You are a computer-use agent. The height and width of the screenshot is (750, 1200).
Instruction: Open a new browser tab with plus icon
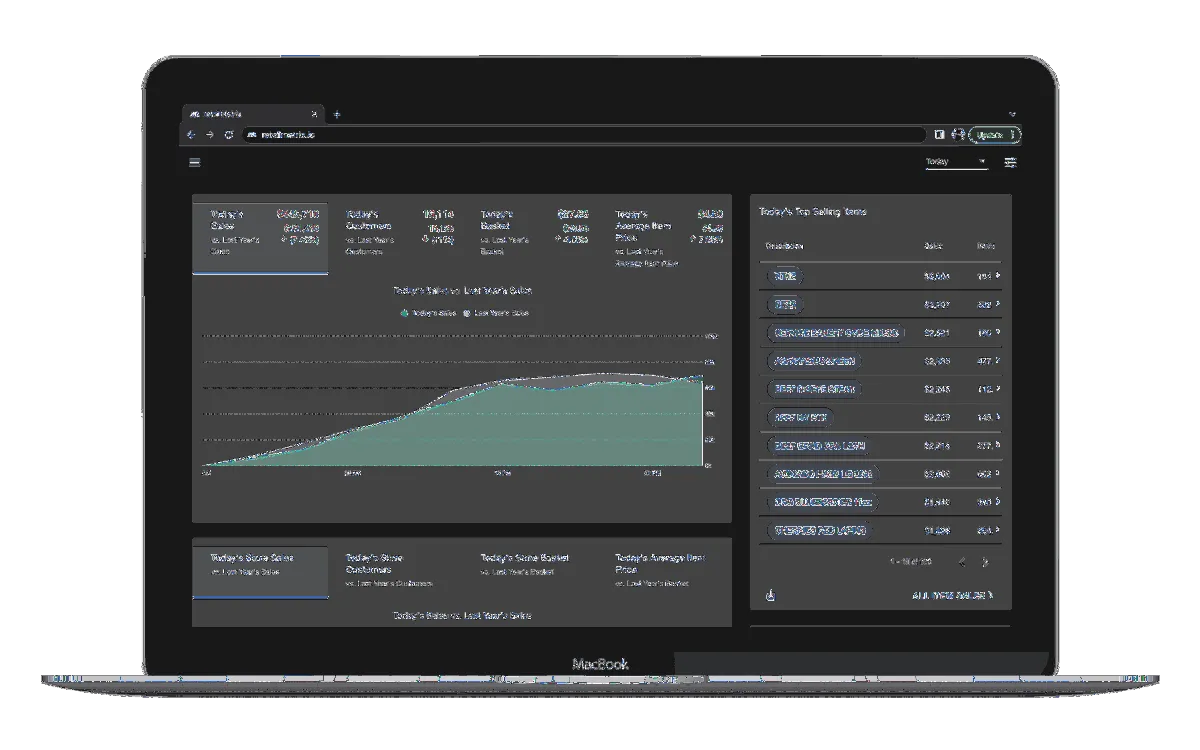pyautogui.click(x=337, y=114)
